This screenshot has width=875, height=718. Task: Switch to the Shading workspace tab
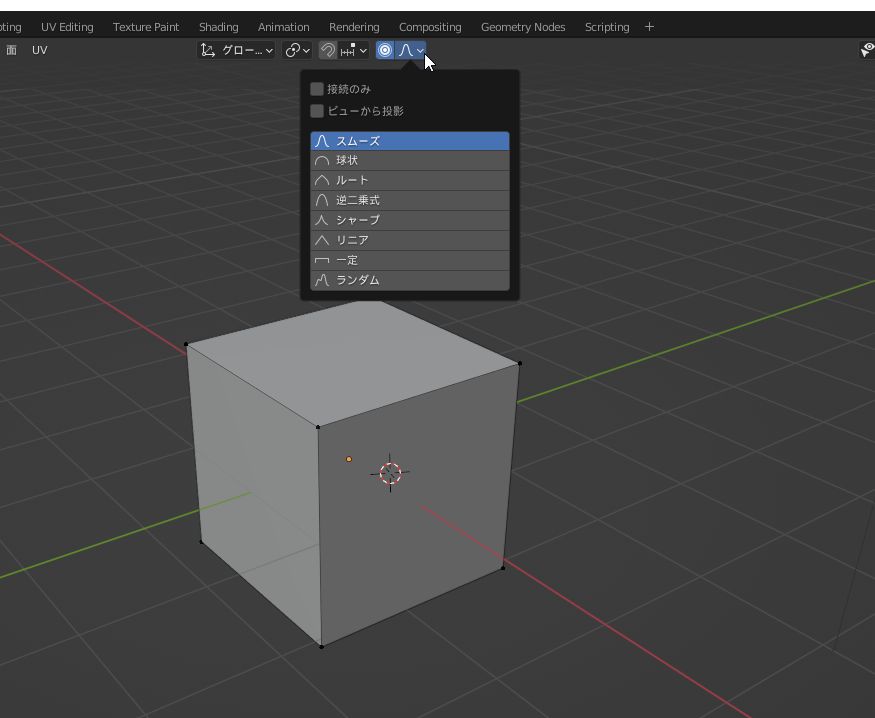(218, 27)
